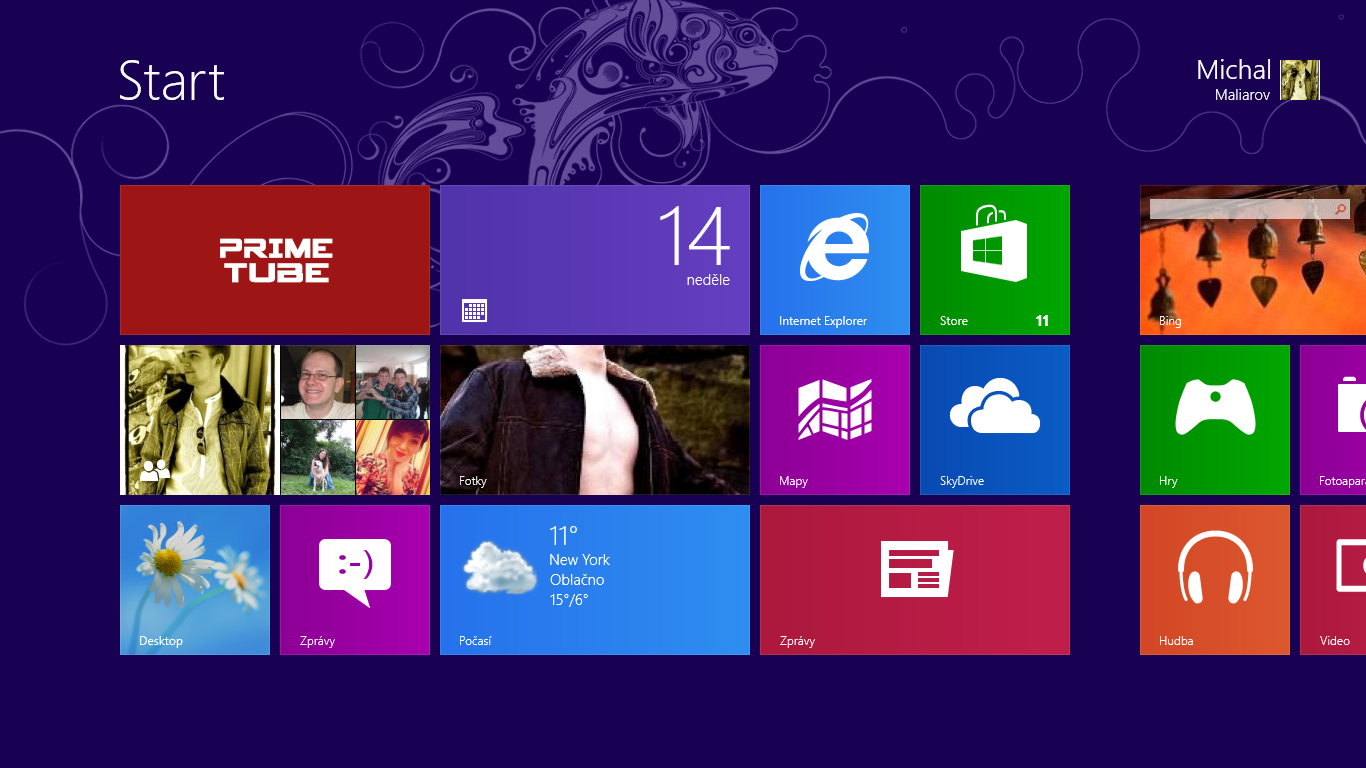Launch the Hudba music app
The height and width of the screenshot is (768, 1366).
[1214, 580]
